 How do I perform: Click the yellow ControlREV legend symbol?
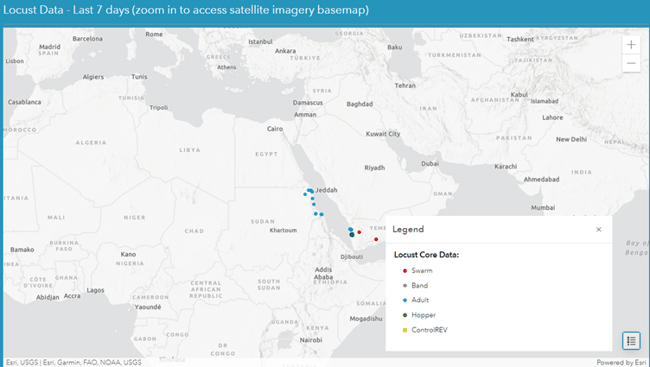pos(405,330)
